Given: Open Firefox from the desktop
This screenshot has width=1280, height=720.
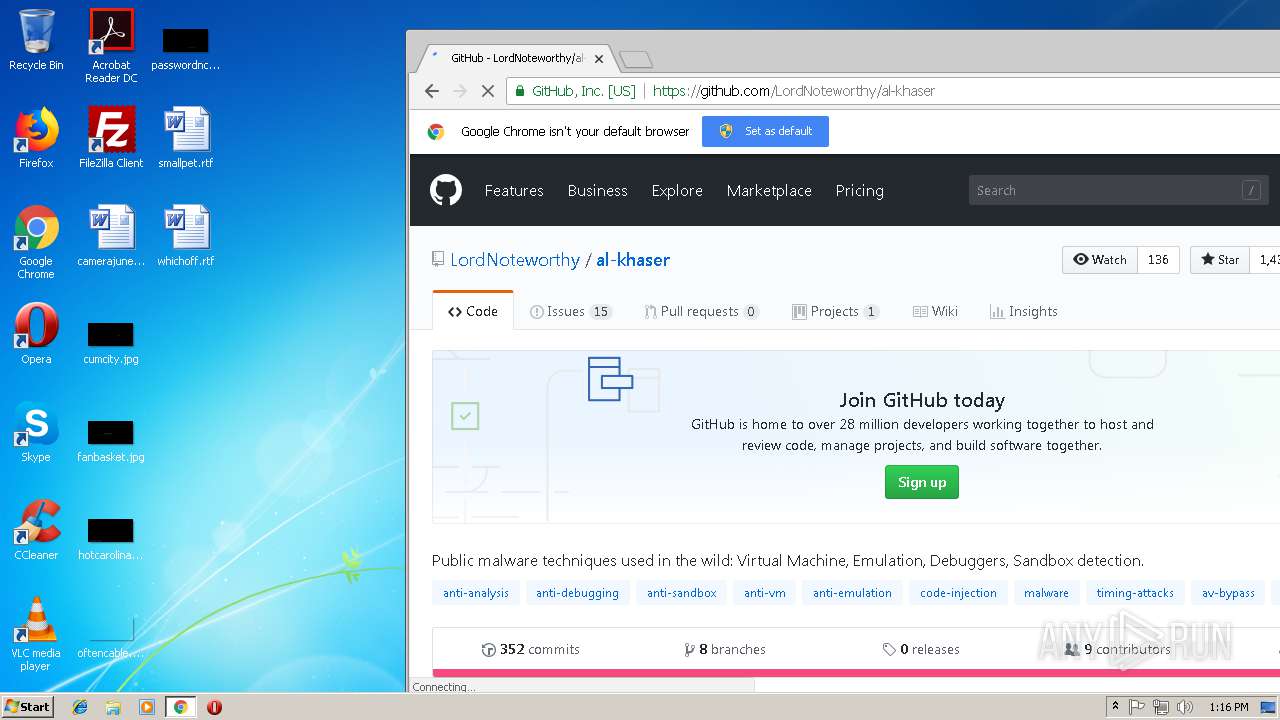Looking at the screenshot, I should 36,138.
